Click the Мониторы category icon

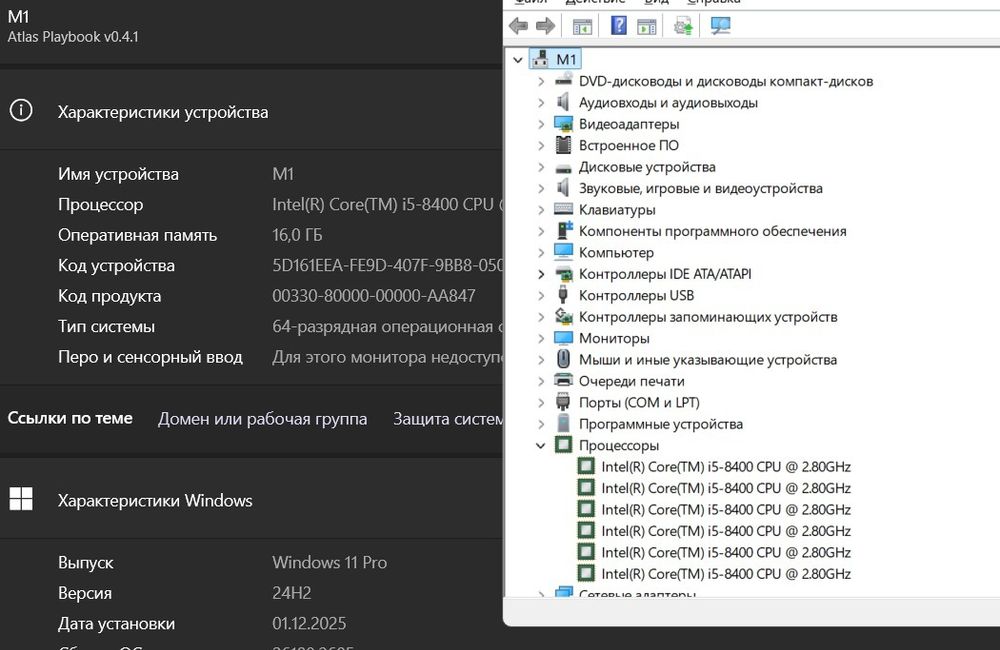point(563,337)
